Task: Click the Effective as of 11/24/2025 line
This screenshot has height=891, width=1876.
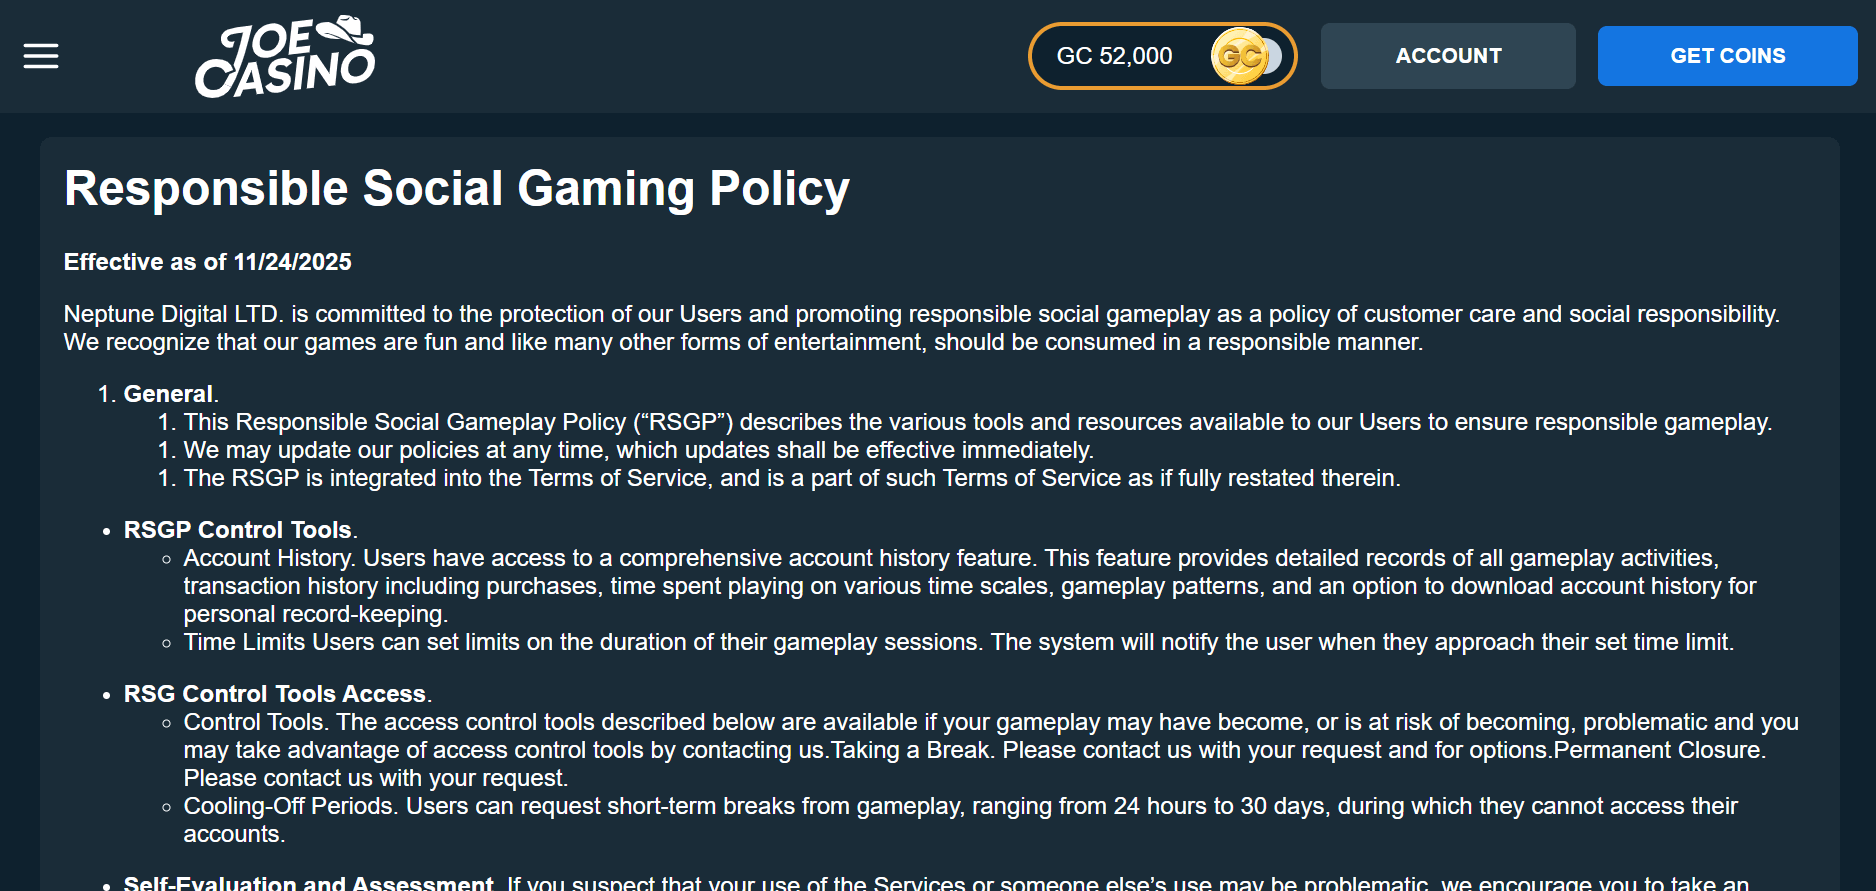Action: point(208,262)
